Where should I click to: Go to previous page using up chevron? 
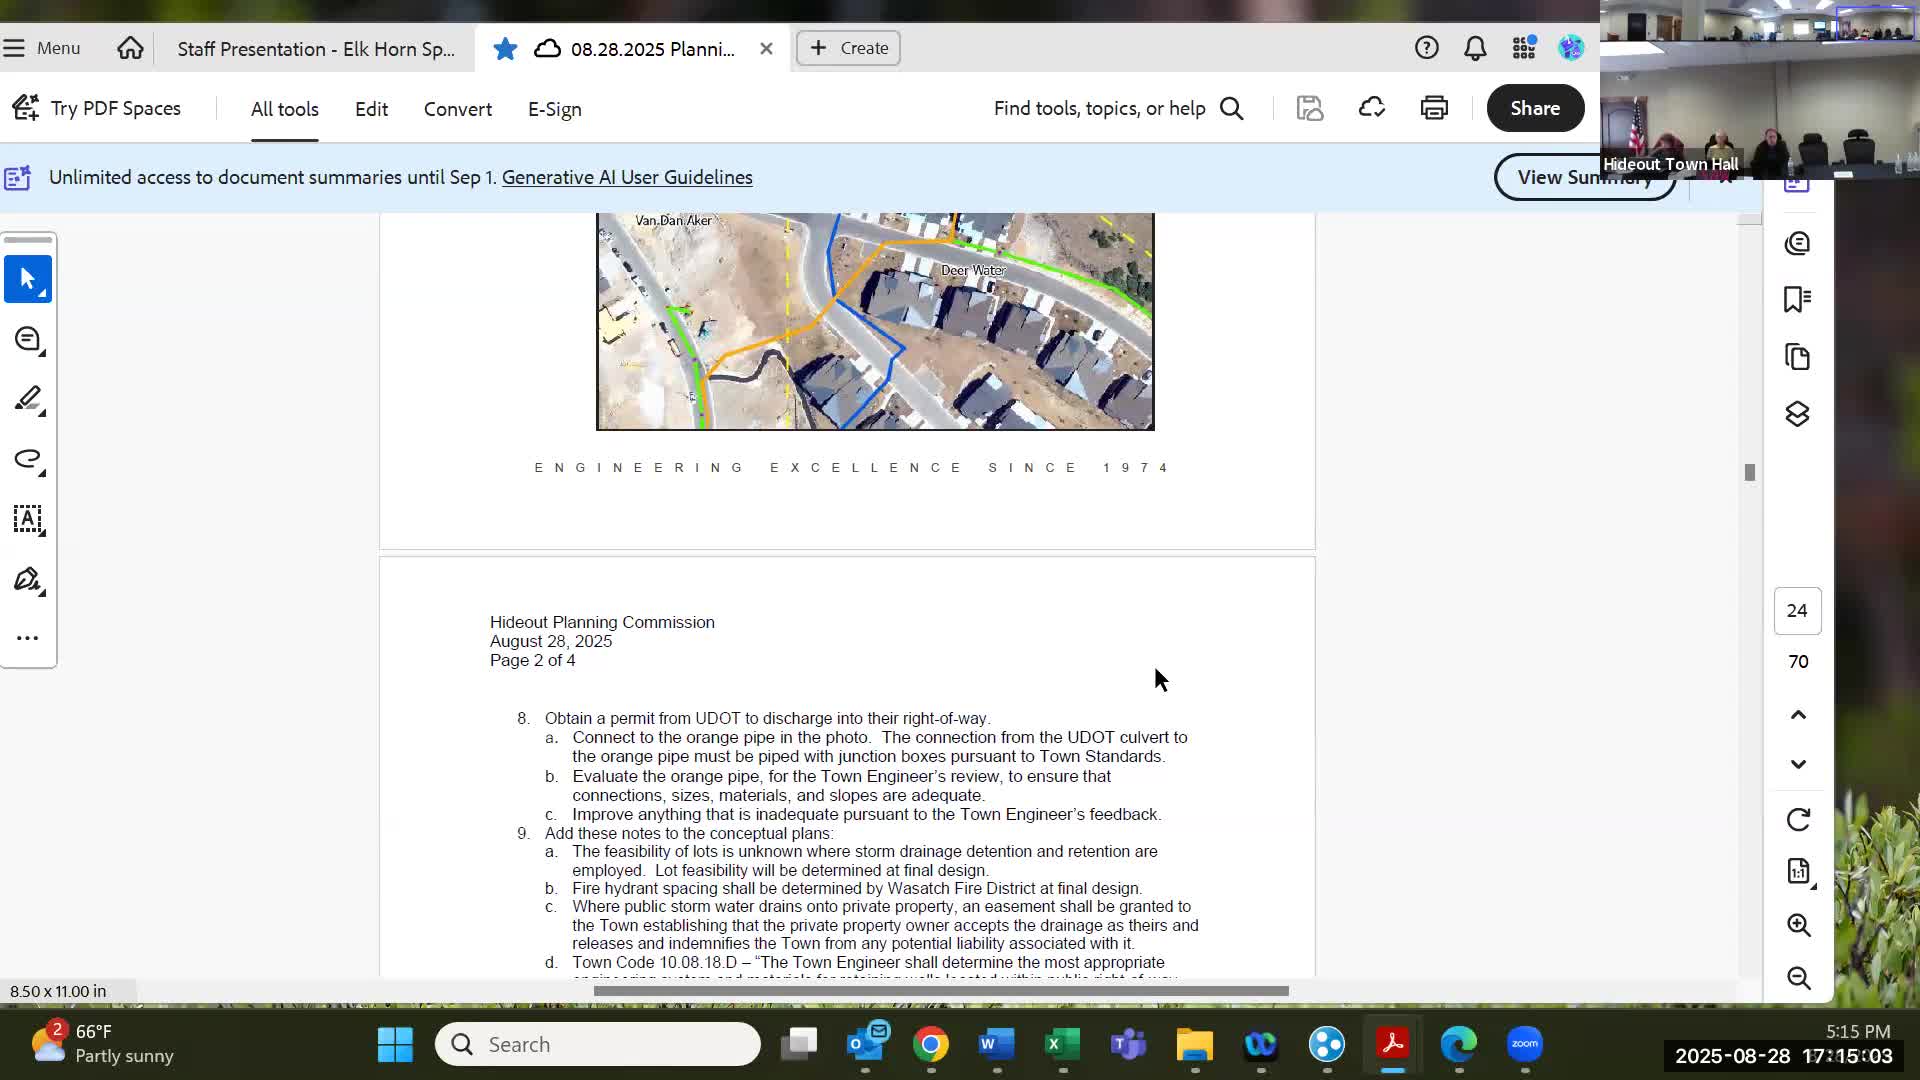(1798, 715)
